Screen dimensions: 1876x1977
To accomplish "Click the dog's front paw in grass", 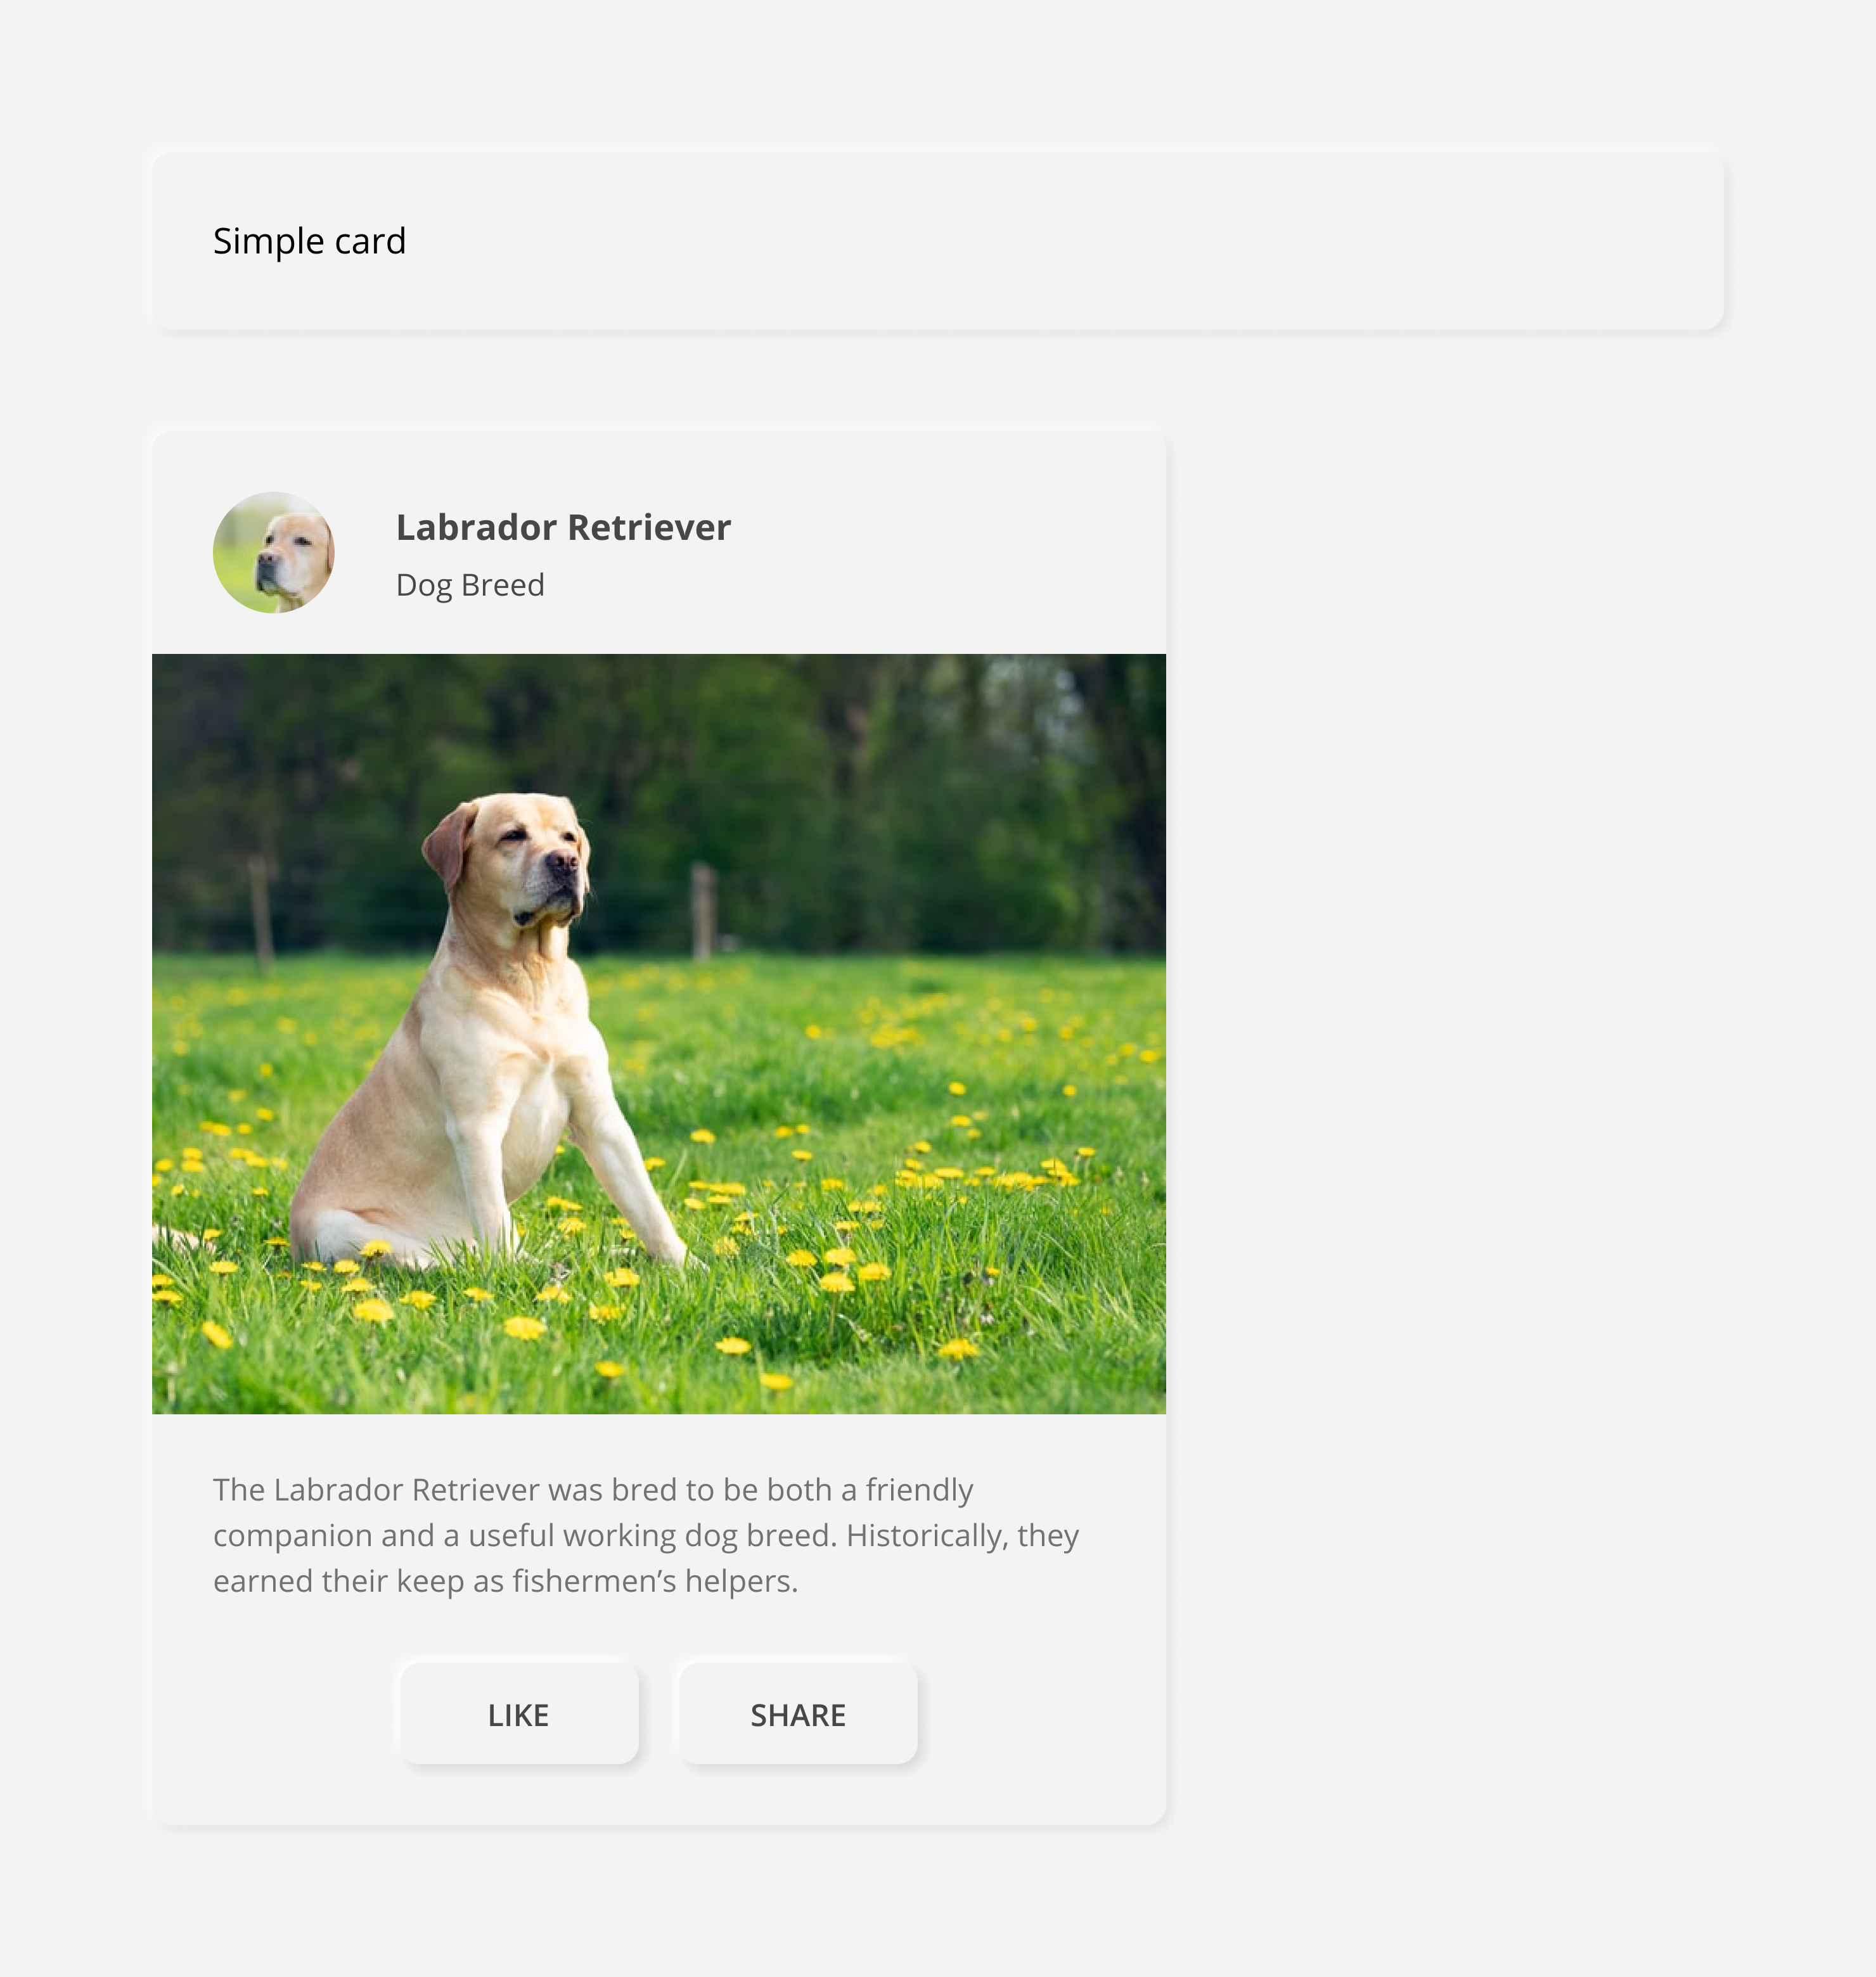I will coord(672,1250).
